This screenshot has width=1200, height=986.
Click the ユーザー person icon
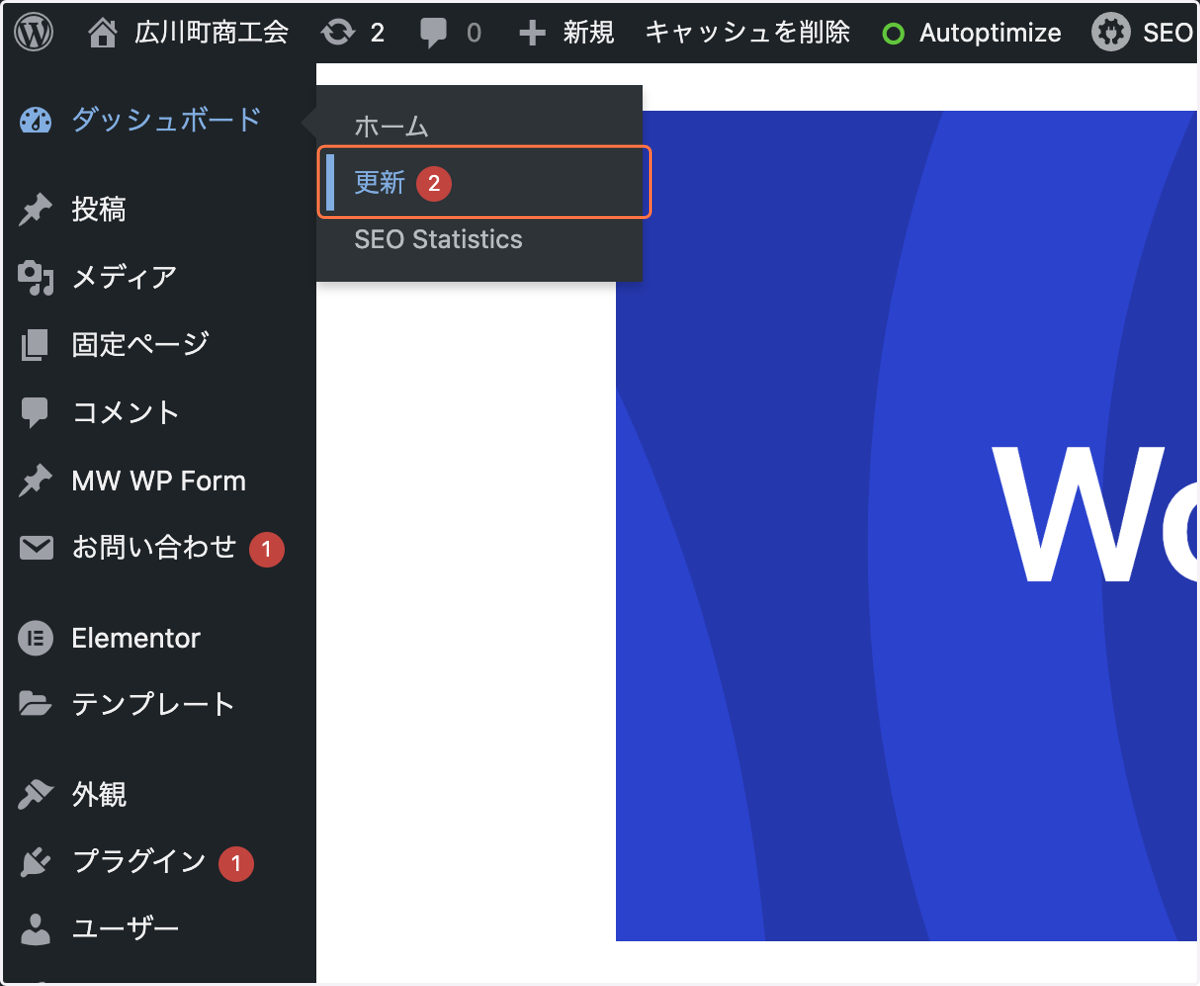pyautogui.click(x=36, y=930)
